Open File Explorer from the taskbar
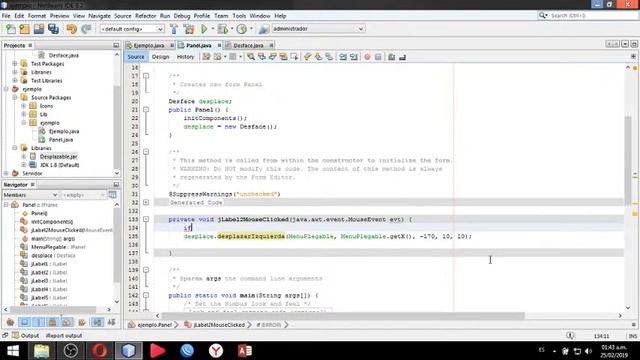 42,351
